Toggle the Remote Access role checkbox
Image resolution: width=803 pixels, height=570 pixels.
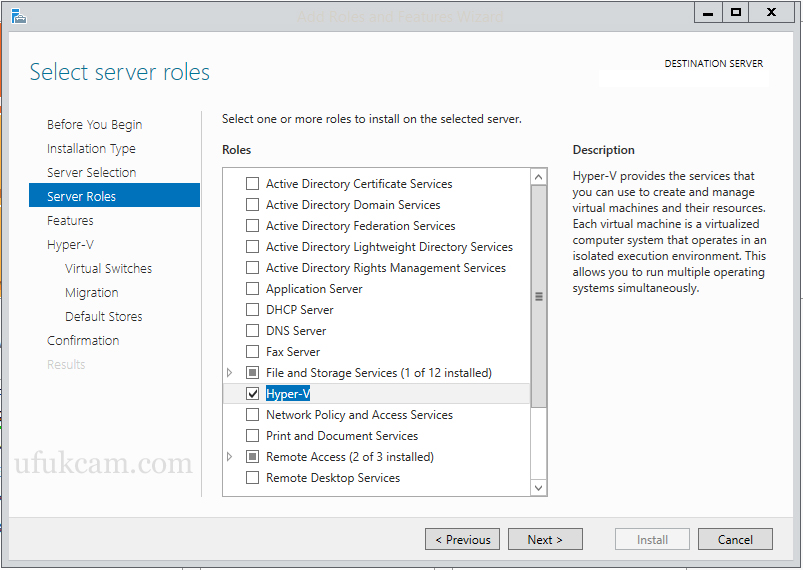252,457
